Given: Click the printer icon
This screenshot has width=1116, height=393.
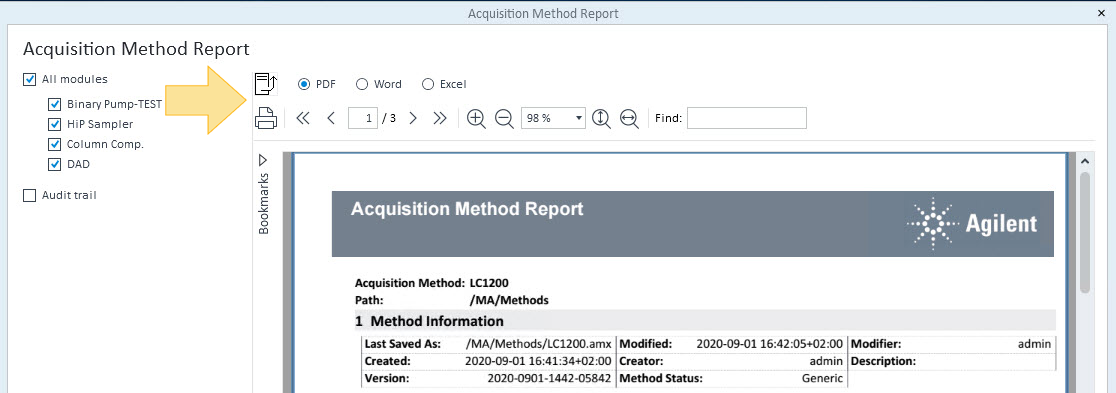Looking at the screenshot, I should (265, 118).
